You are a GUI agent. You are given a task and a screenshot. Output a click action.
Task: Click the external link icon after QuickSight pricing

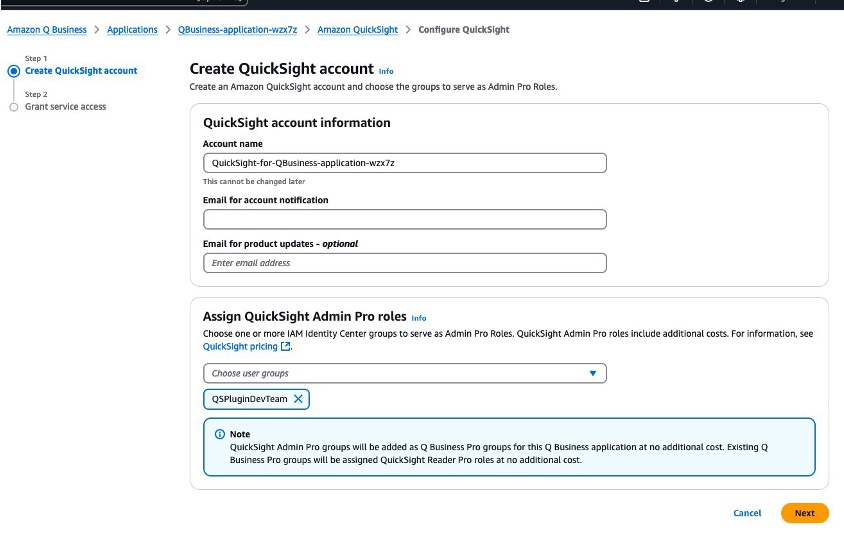pos(286,346)
